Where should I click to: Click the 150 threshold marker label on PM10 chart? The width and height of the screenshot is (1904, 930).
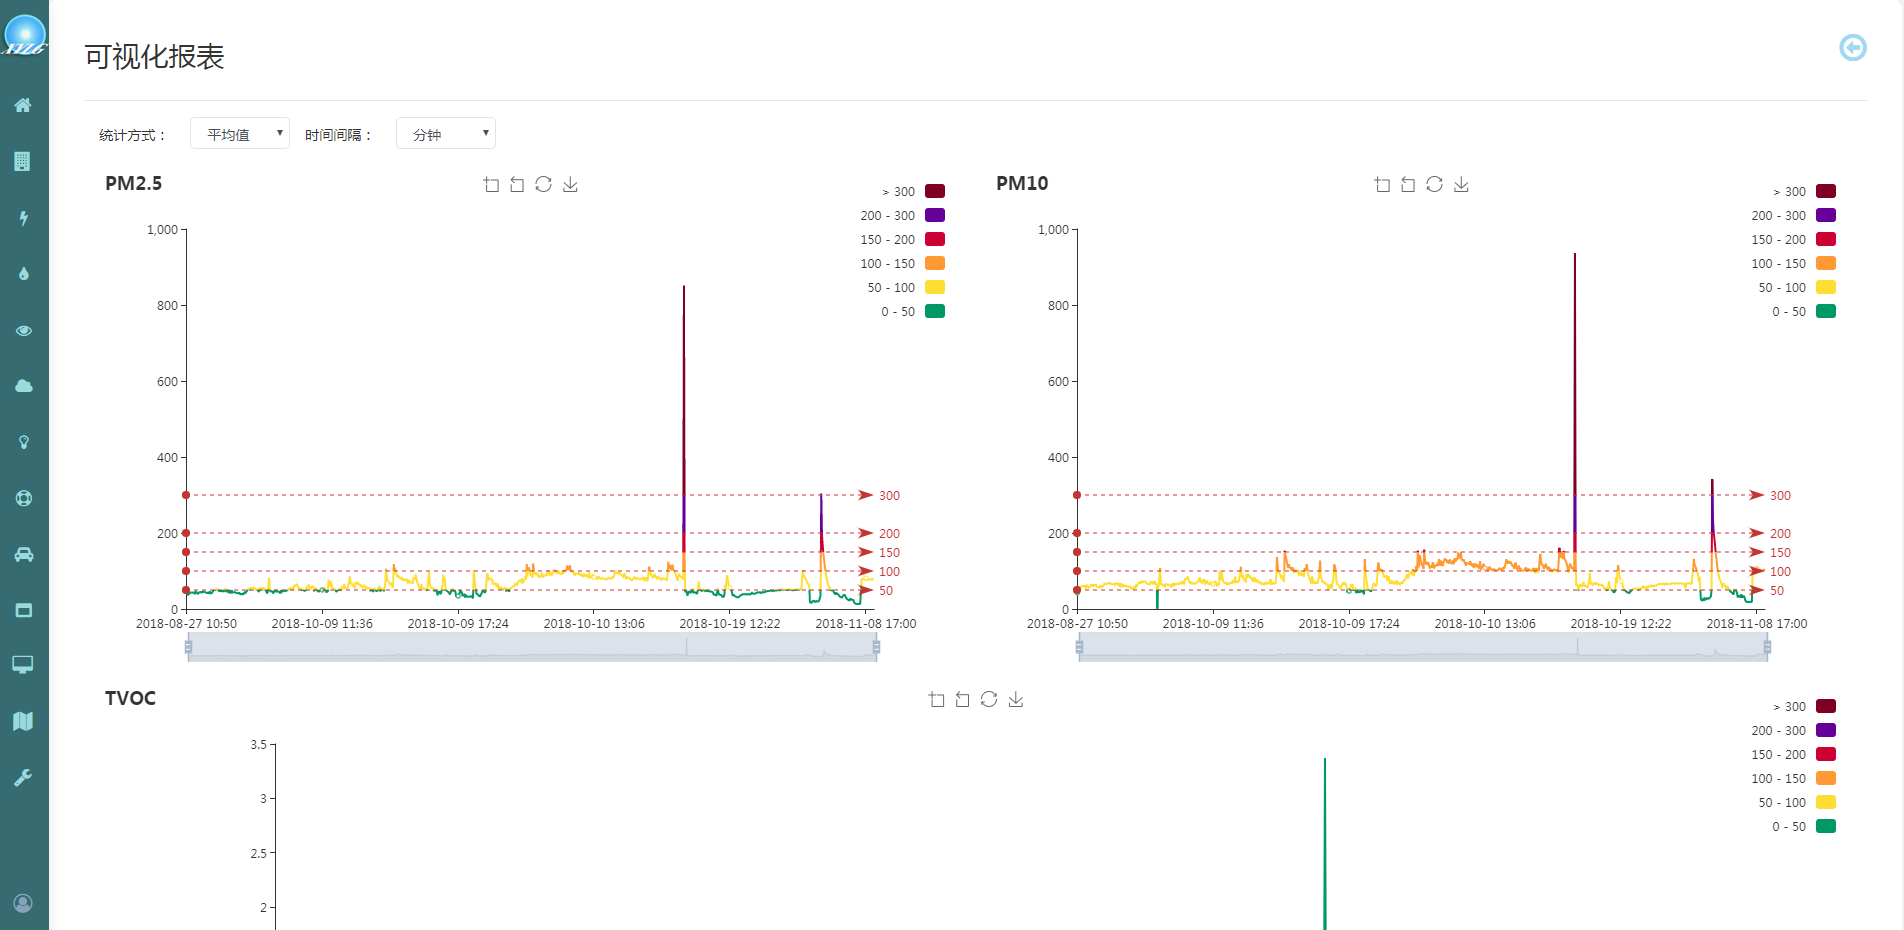click(1780, 553)
